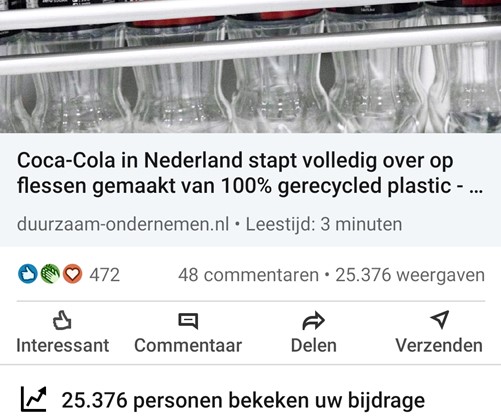Click the thumbs-up Interessant icon

pos(62,320)
